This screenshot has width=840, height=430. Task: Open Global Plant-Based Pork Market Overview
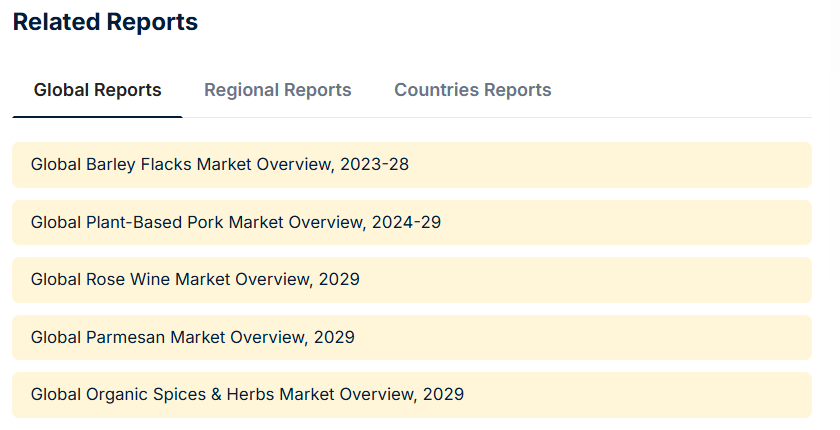tap(236, 222)
